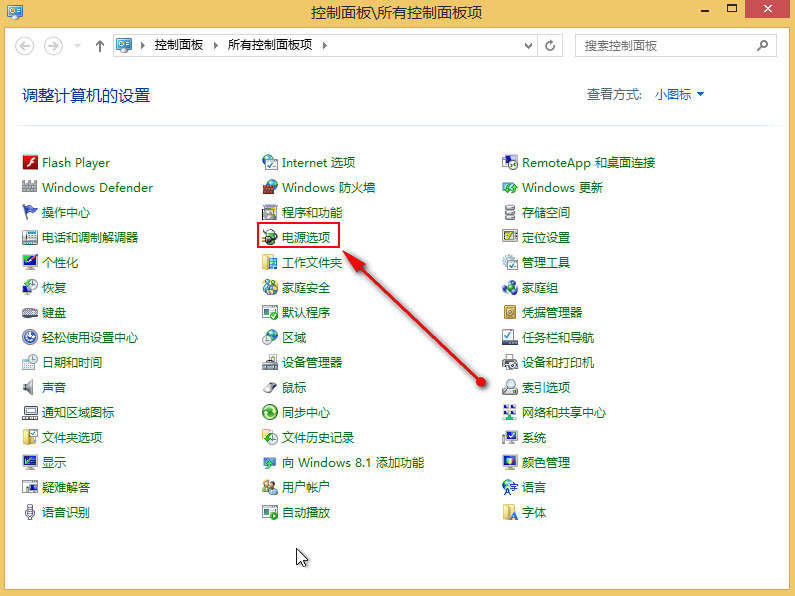Open the 小图标 view mode dropdown
The height and width of the screenshot is (596, 795).
click(x=679, y=94)
